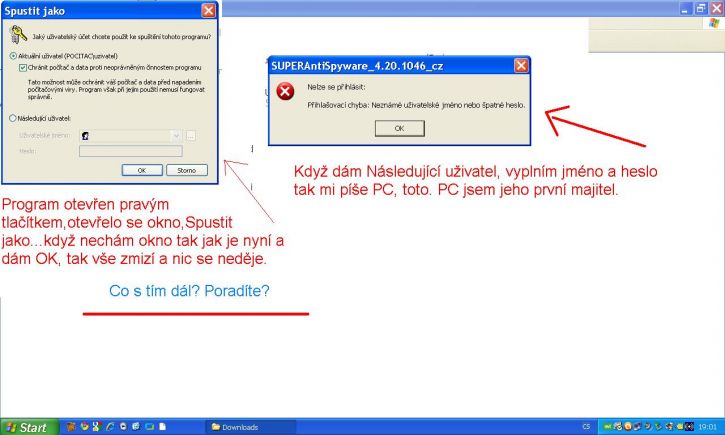Open the 'Downloads' taskbar button
This screenshot has height=435, width=725.
pos(250,427)
